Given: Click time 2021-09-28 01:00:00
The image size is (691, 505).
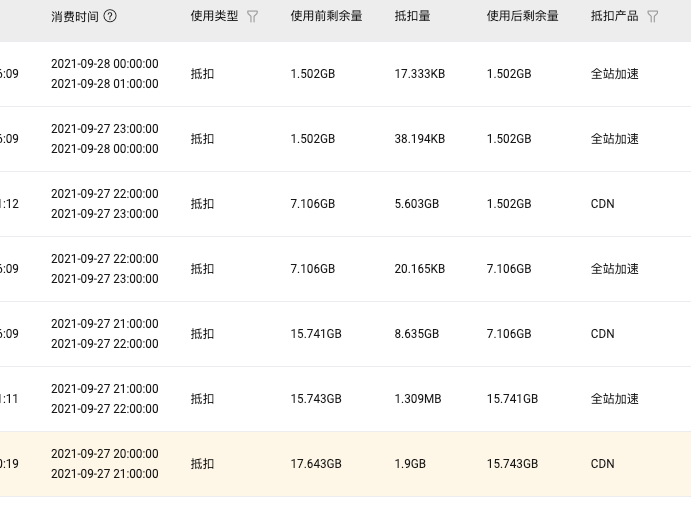Looking at the screenshot, I should pos(105,84).
